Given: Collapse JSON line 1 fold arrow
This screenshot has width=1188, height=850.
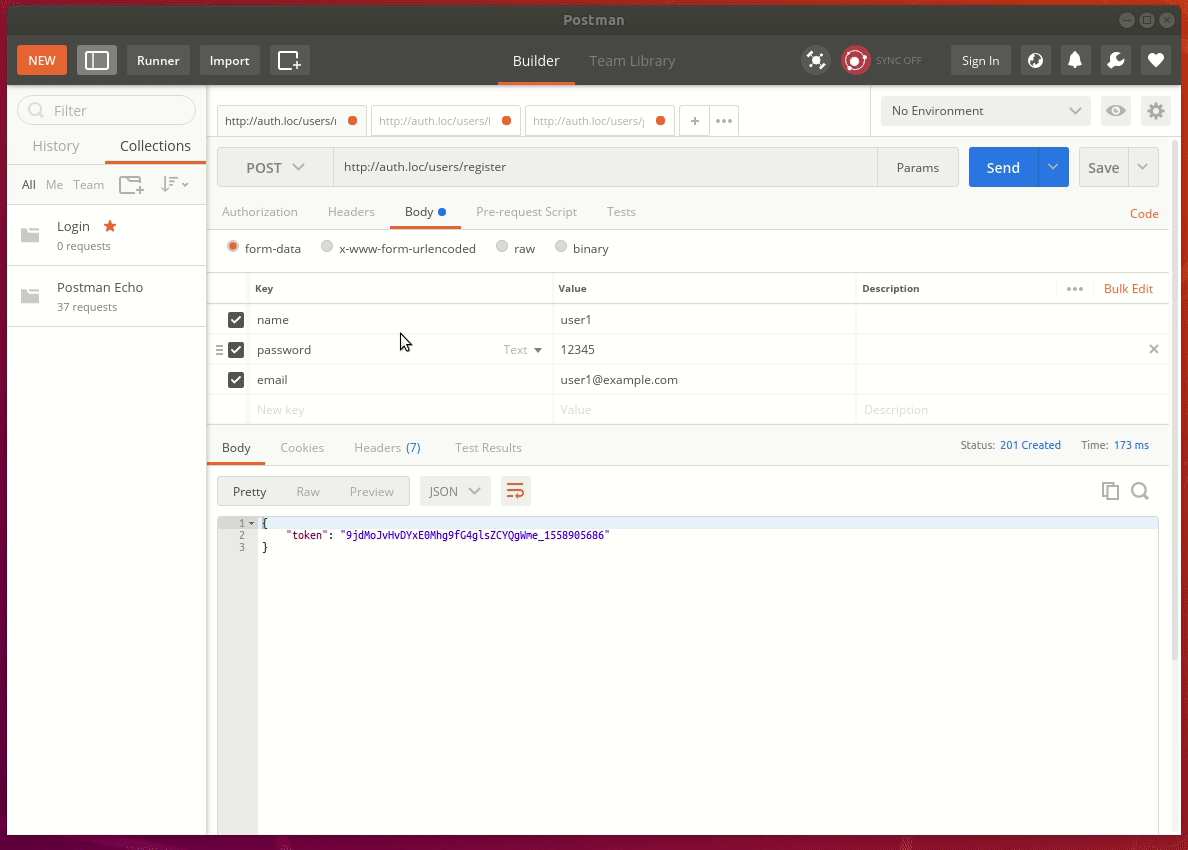Looking at the screenshot, I should point(252,523).
